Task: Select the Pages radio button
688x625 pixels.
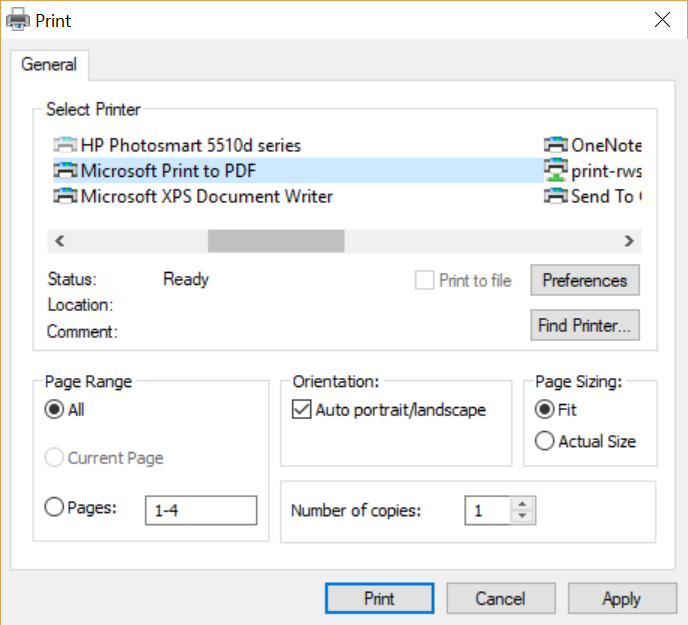Action: coord(54,507)
